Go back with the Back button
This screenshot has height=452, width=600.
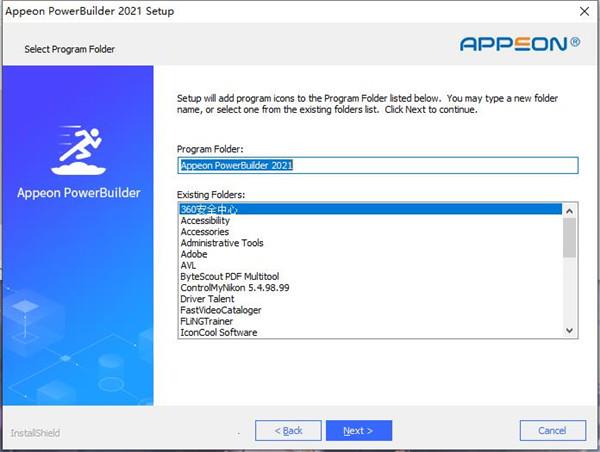[288, 431]
